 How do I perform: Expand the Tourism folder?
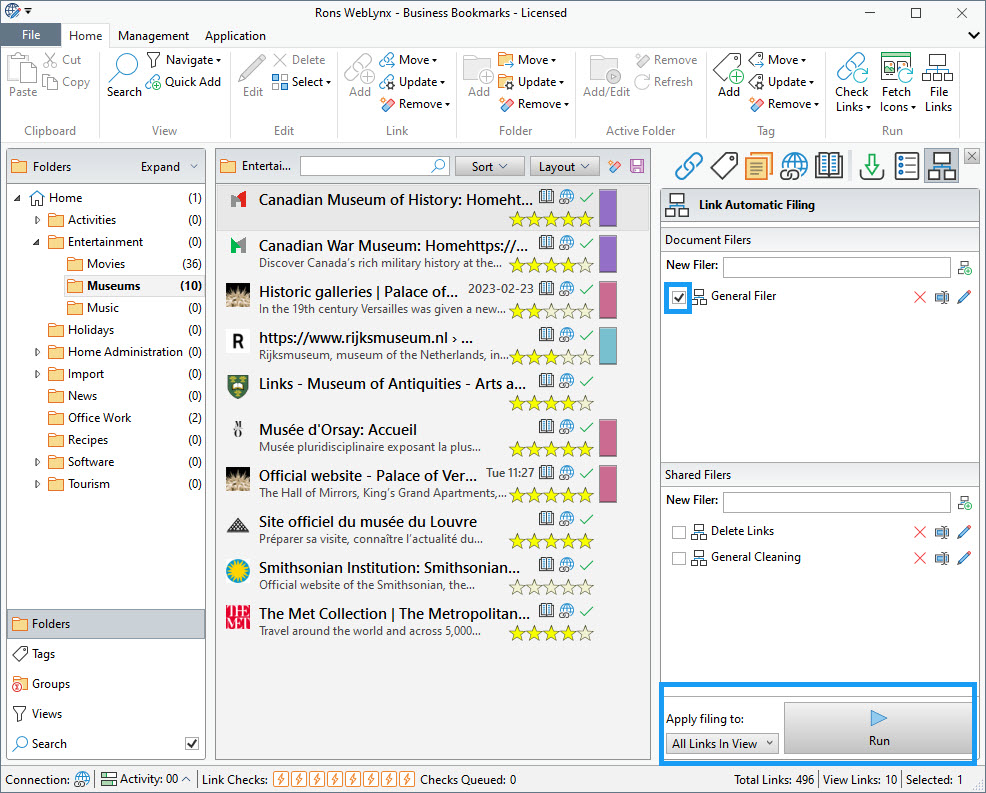pos(37,484)
